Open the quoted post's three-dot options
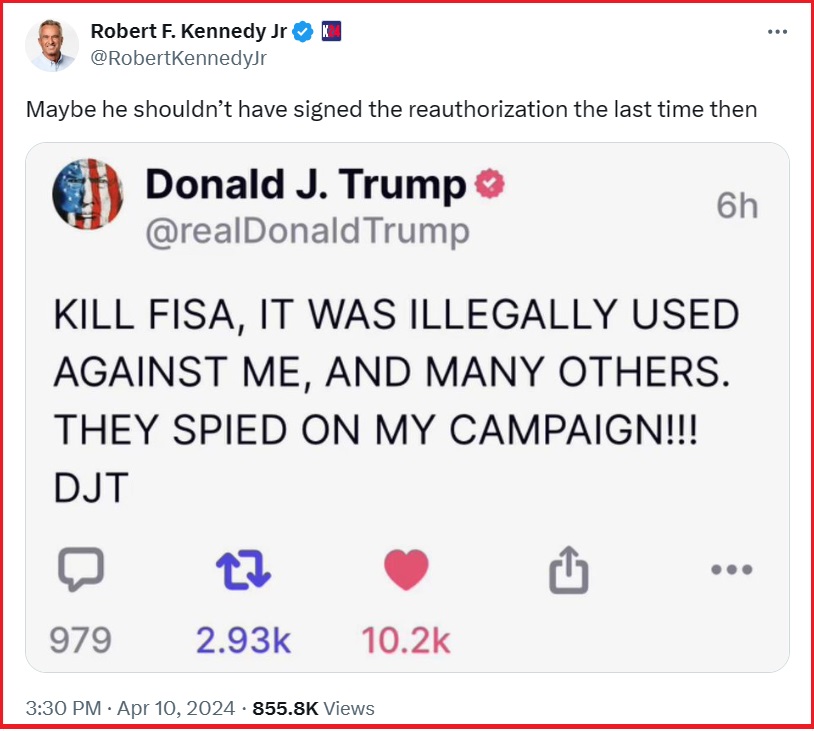 pos(732,570)
